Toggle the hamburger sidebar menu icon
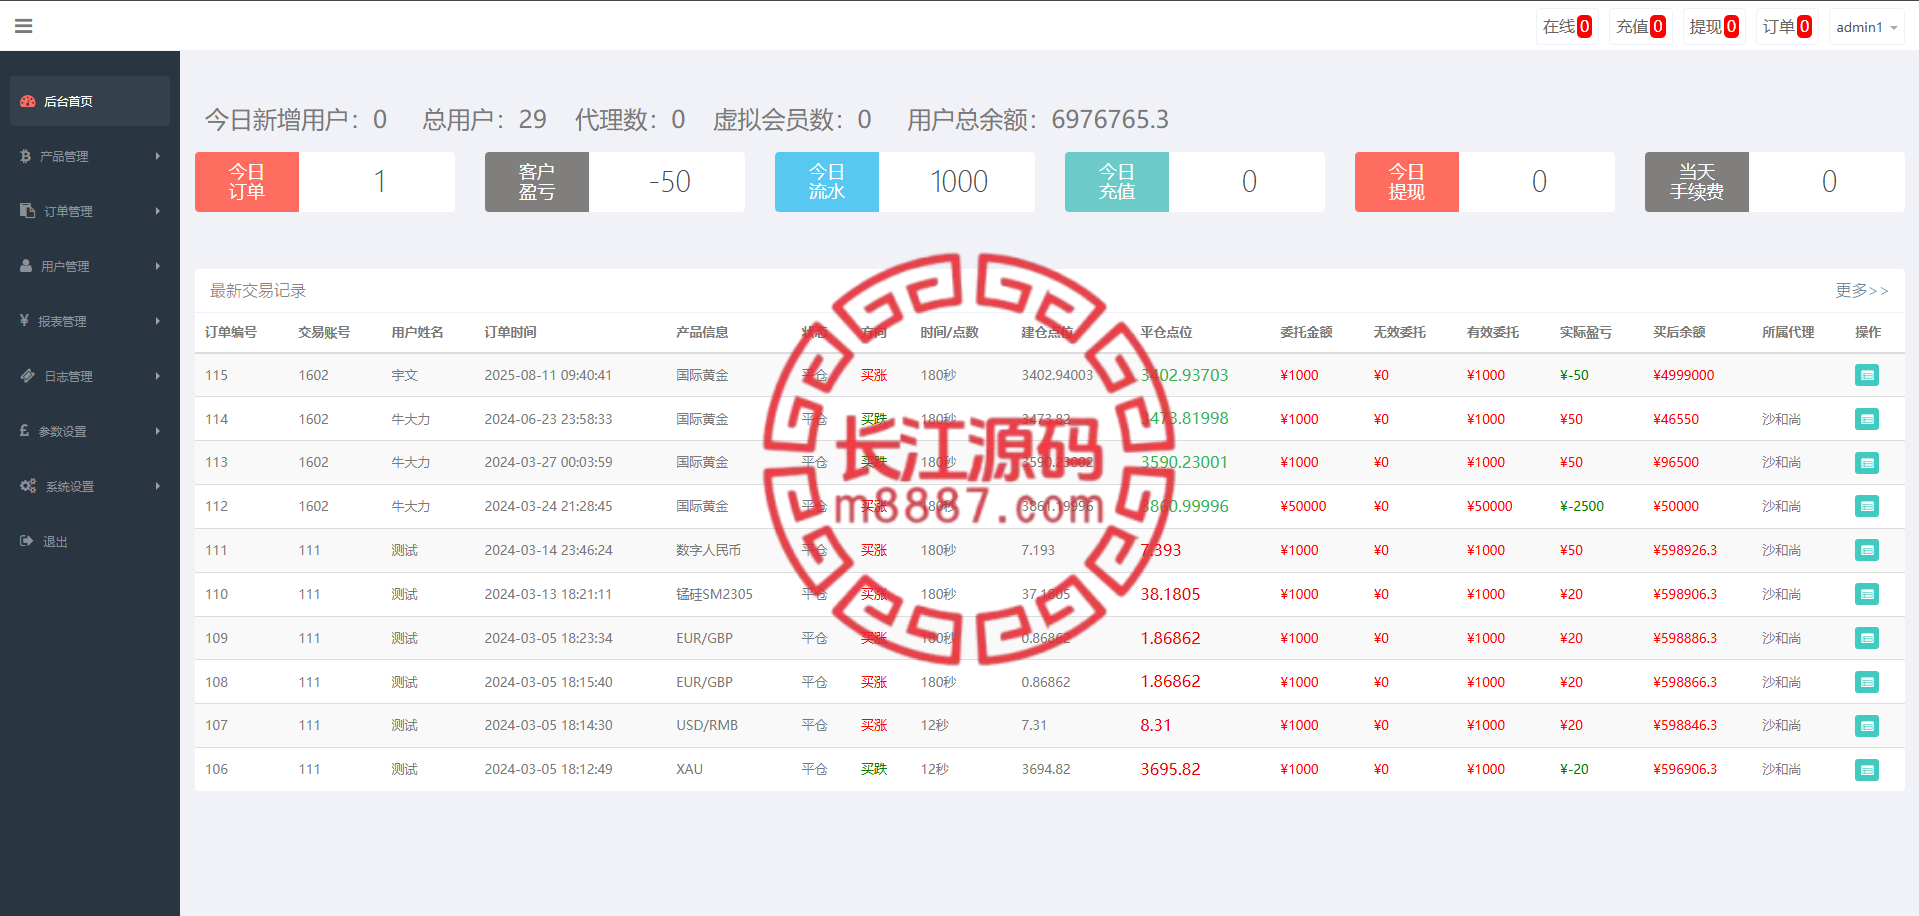Image resolution: width=1919 pixels, height=916 pixels. 24,26
